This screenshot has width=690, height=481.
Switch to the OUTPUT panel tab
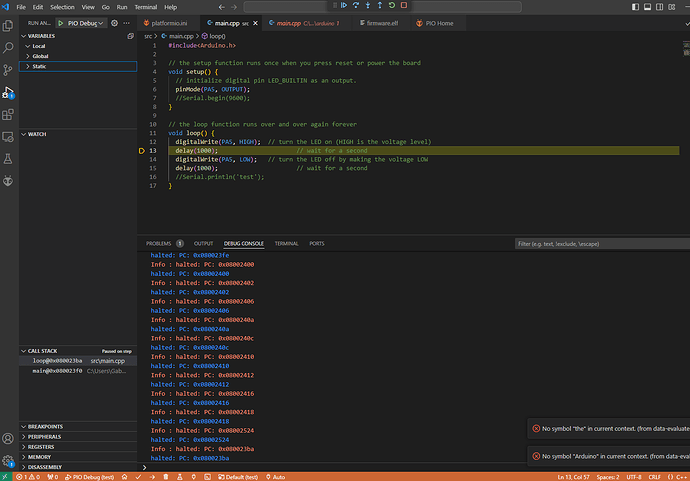(x=203, y=243)
